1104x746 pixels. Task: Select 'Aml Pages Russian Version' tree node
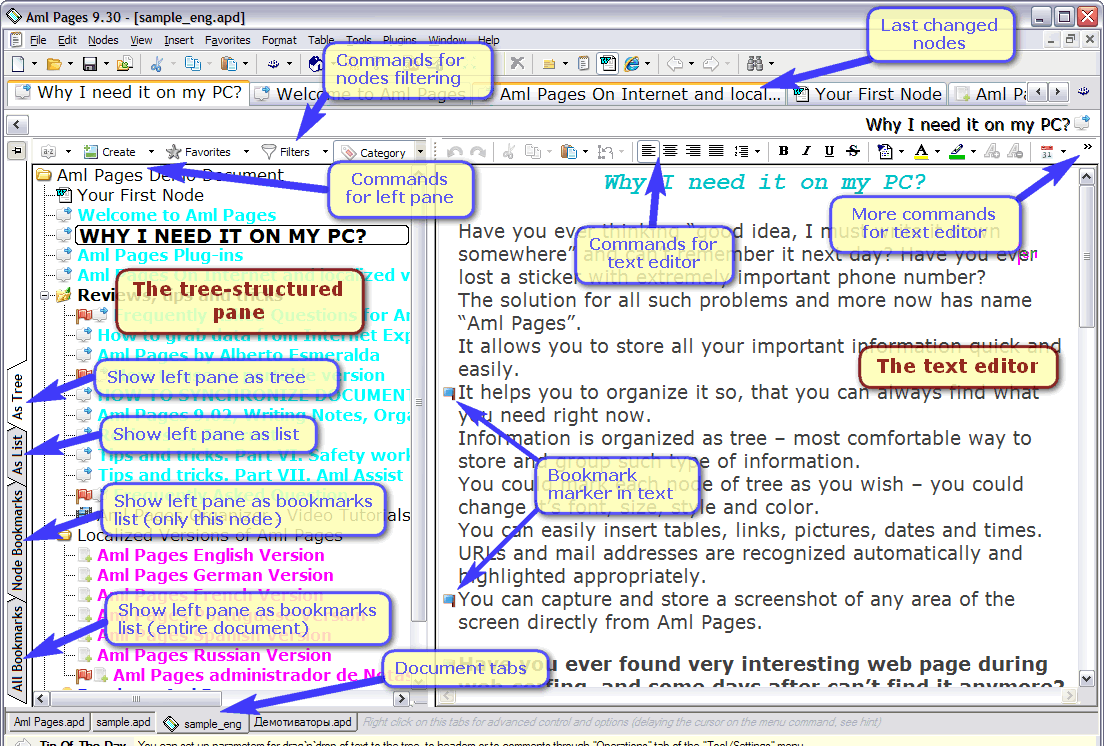[x=214, y=655]
